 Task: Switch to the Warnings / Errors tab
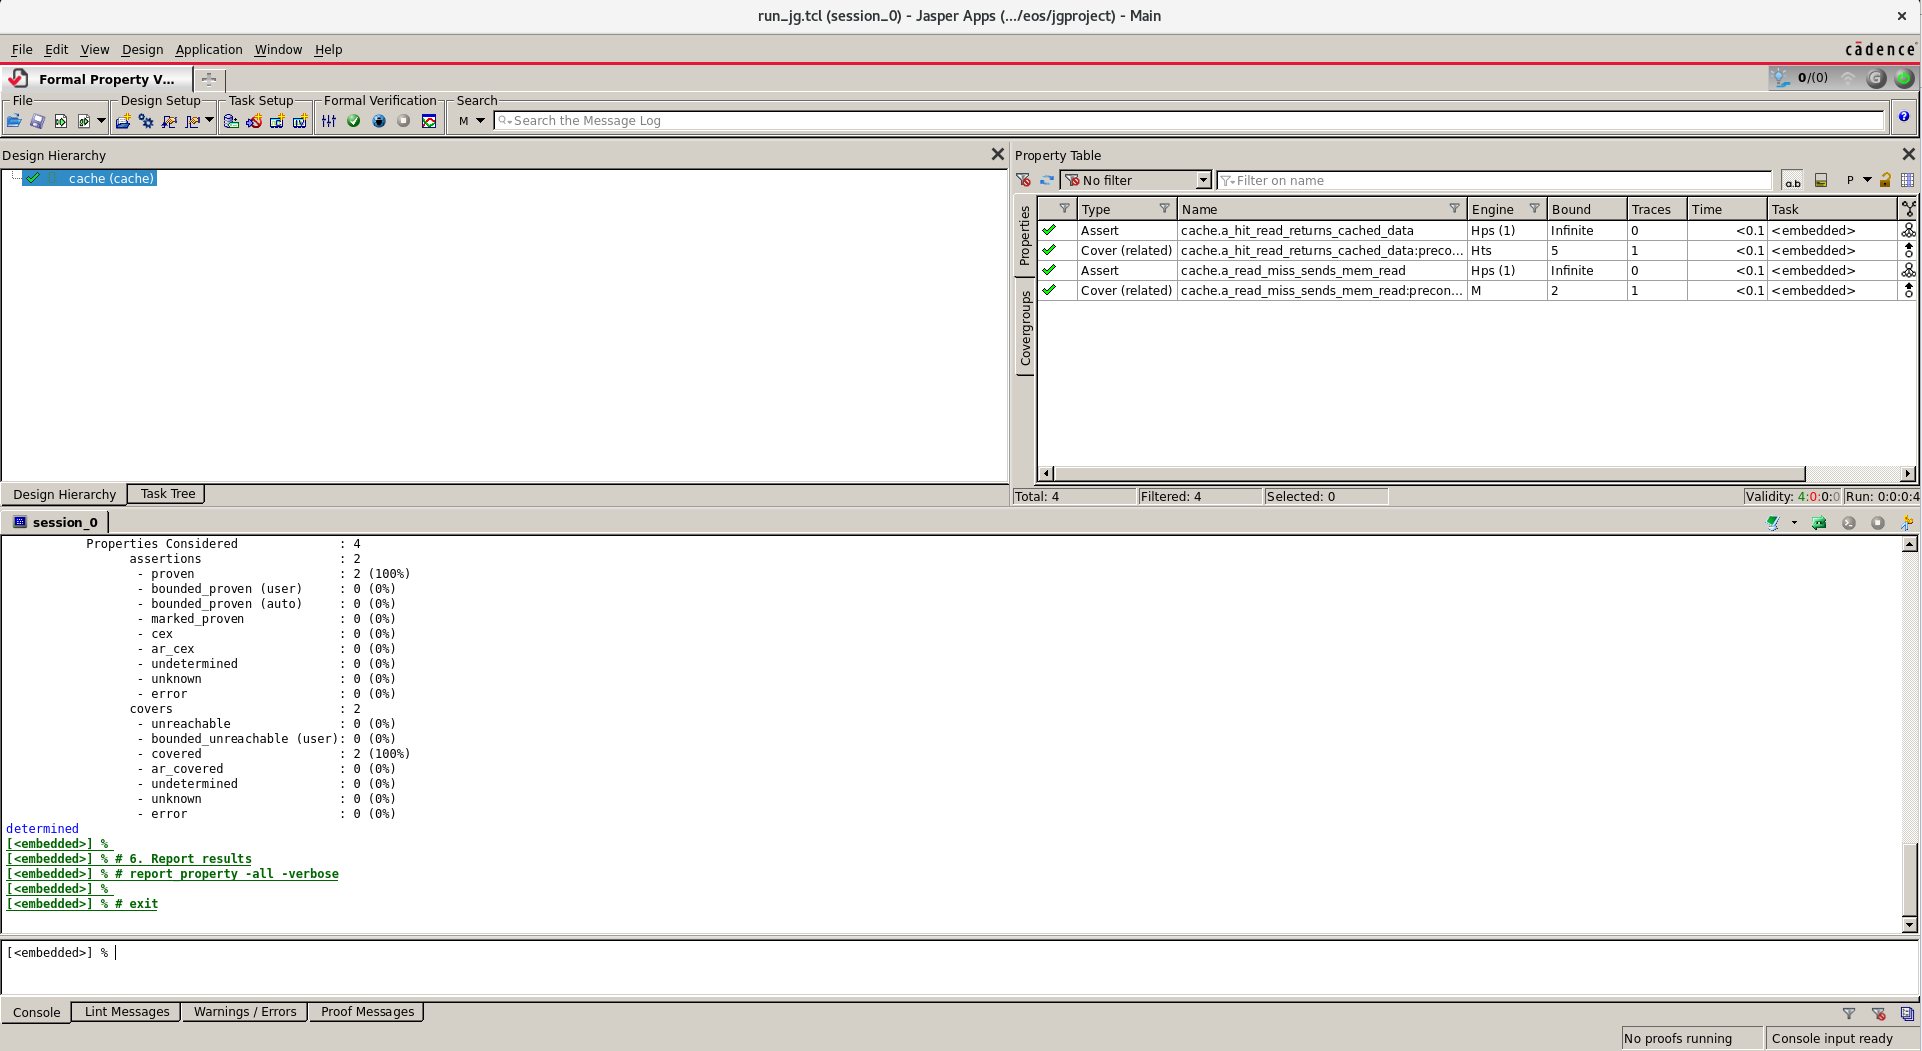[x=245, y=1012]
